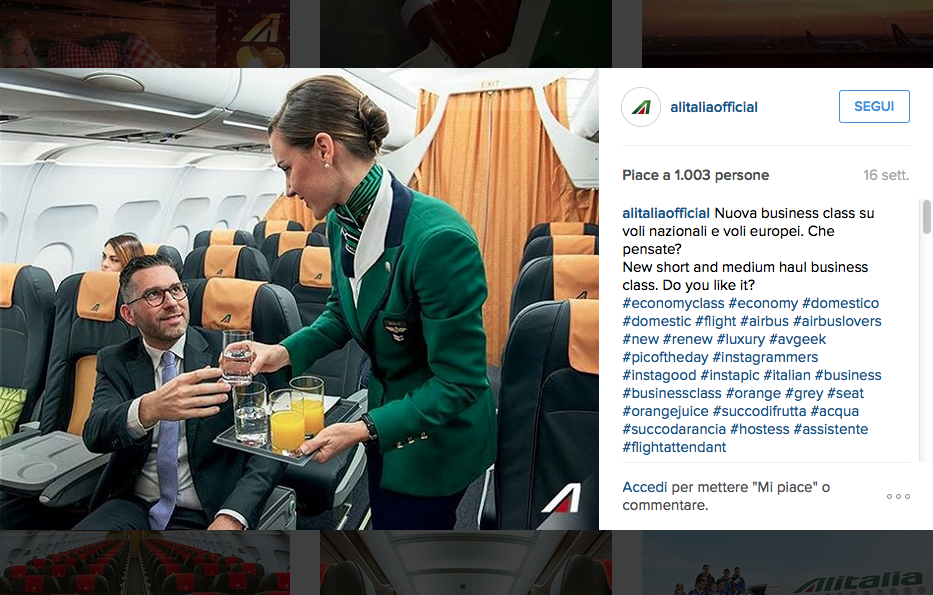Open the #flightattendant hashtag

674,447
